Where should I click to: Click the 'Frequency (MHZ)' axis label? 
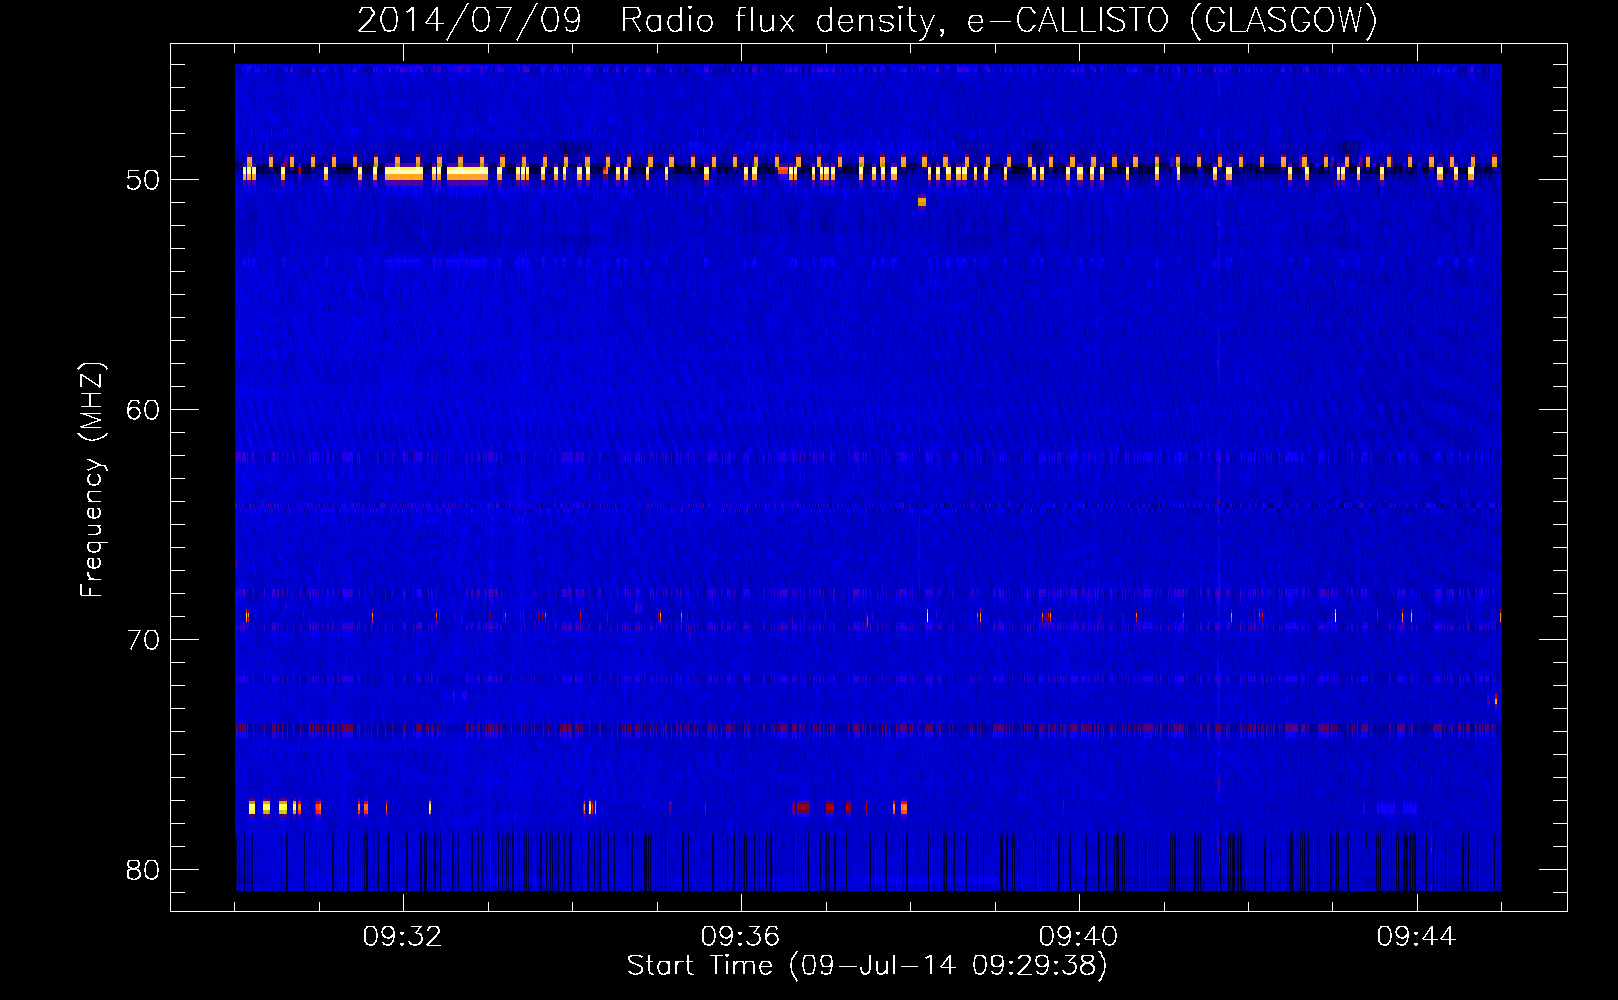(x=92, y=480)
